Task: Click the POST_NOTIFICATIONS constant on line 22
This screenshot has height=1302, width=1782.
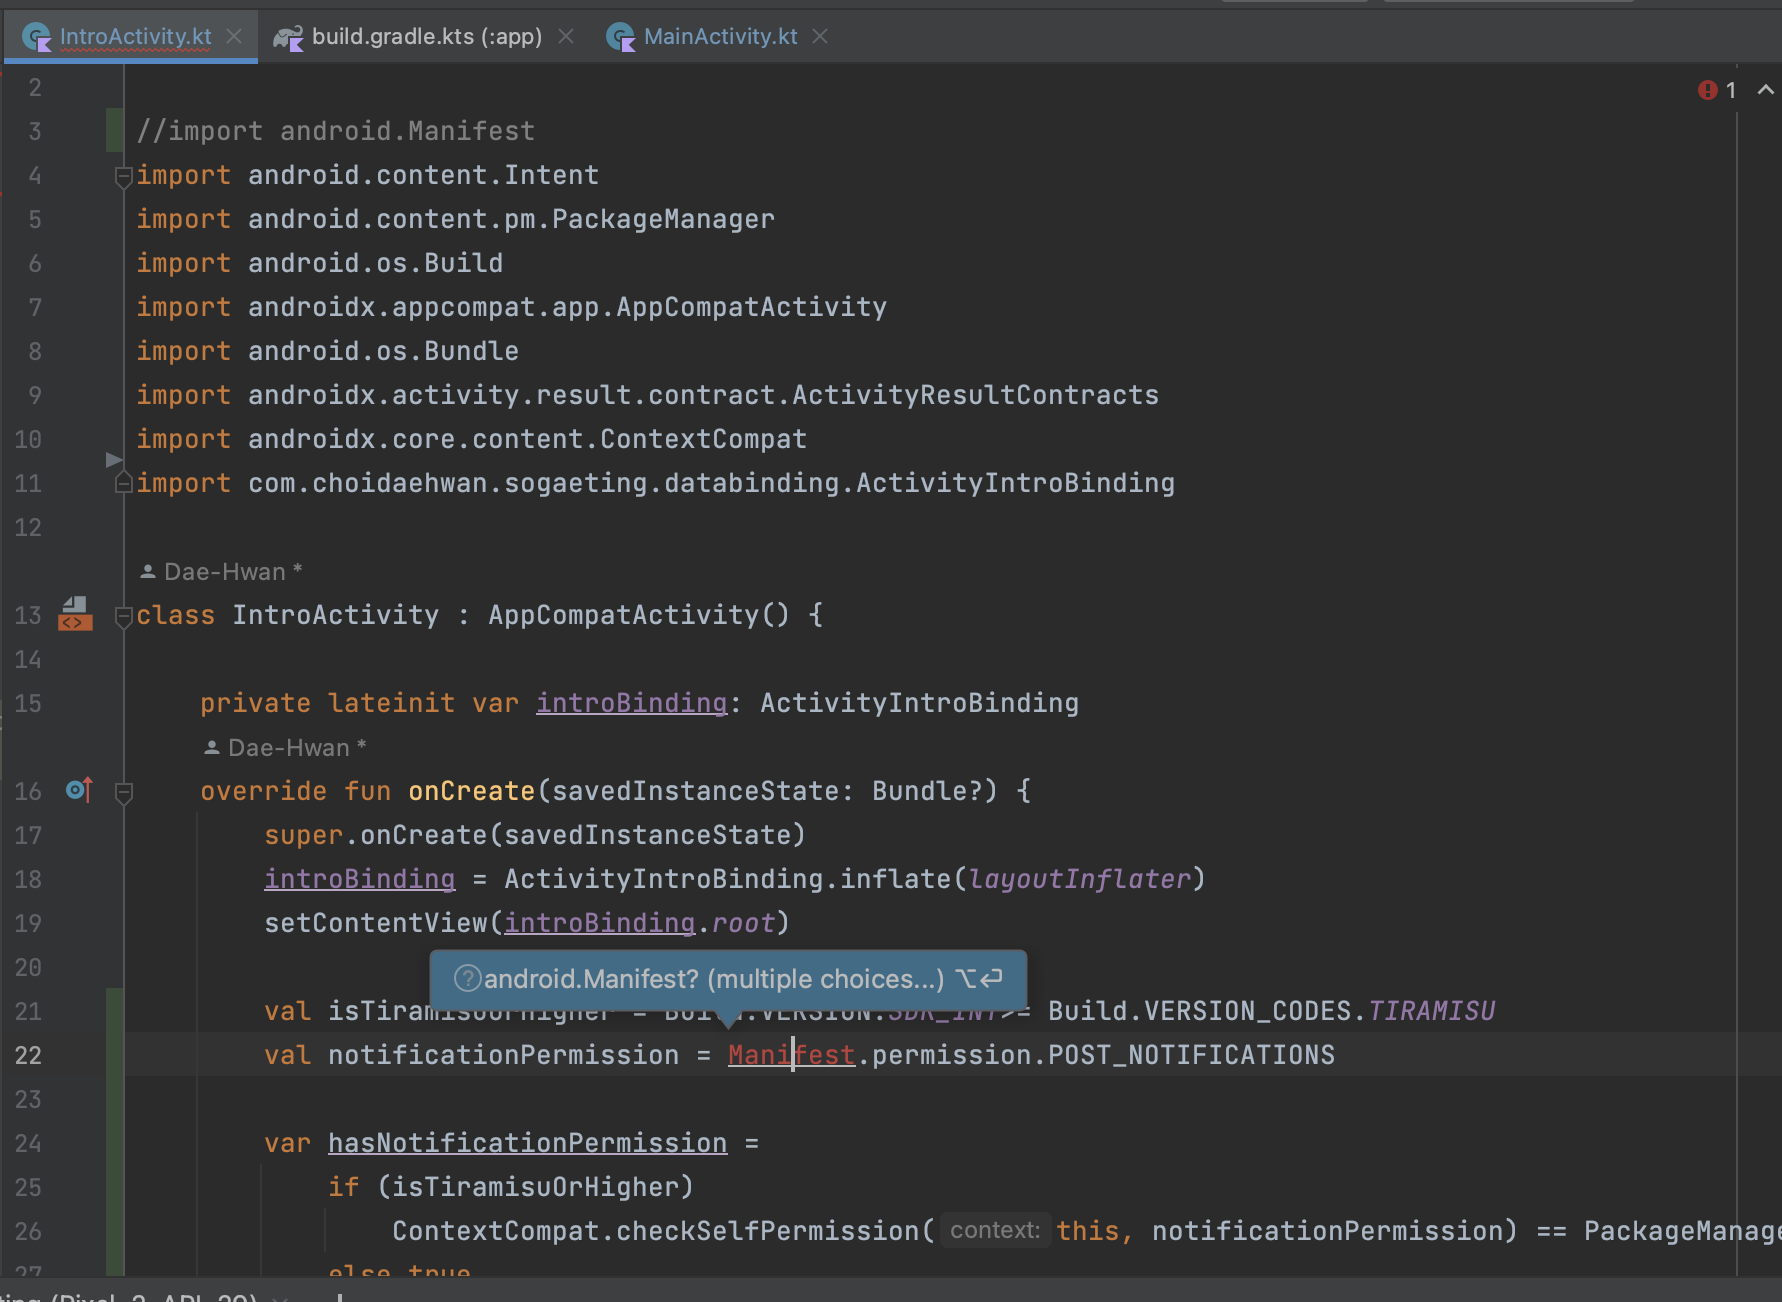Action: point(1191,1055)
